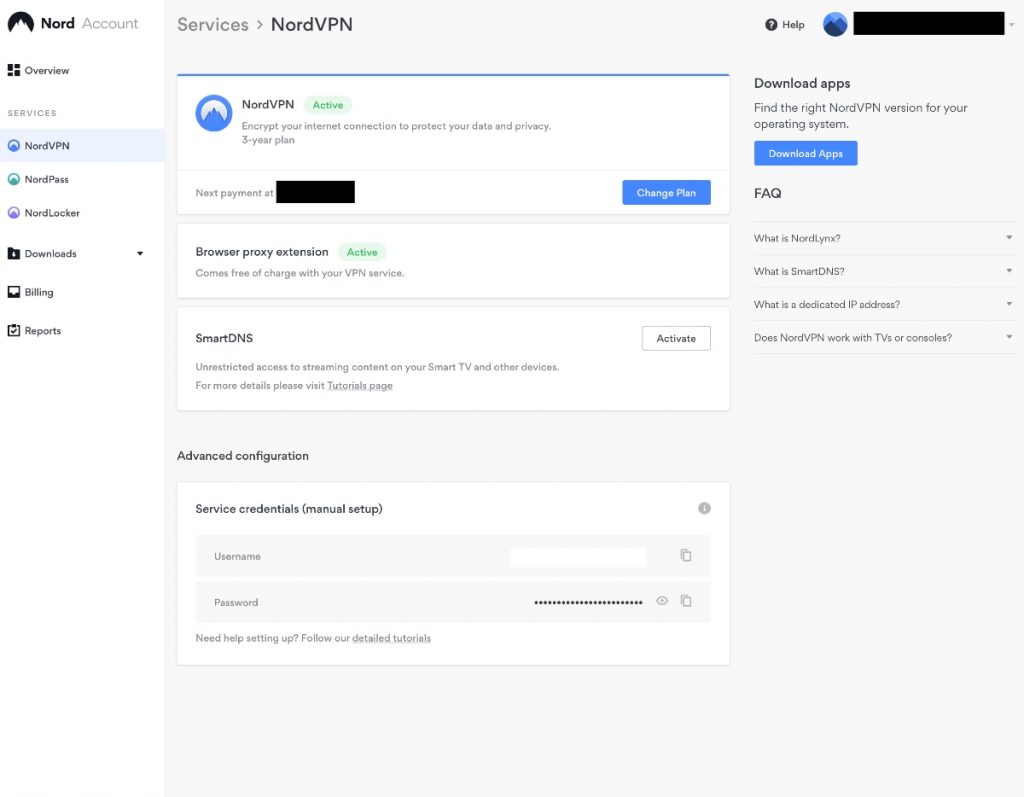Click the Username field value

coord(578,557)
